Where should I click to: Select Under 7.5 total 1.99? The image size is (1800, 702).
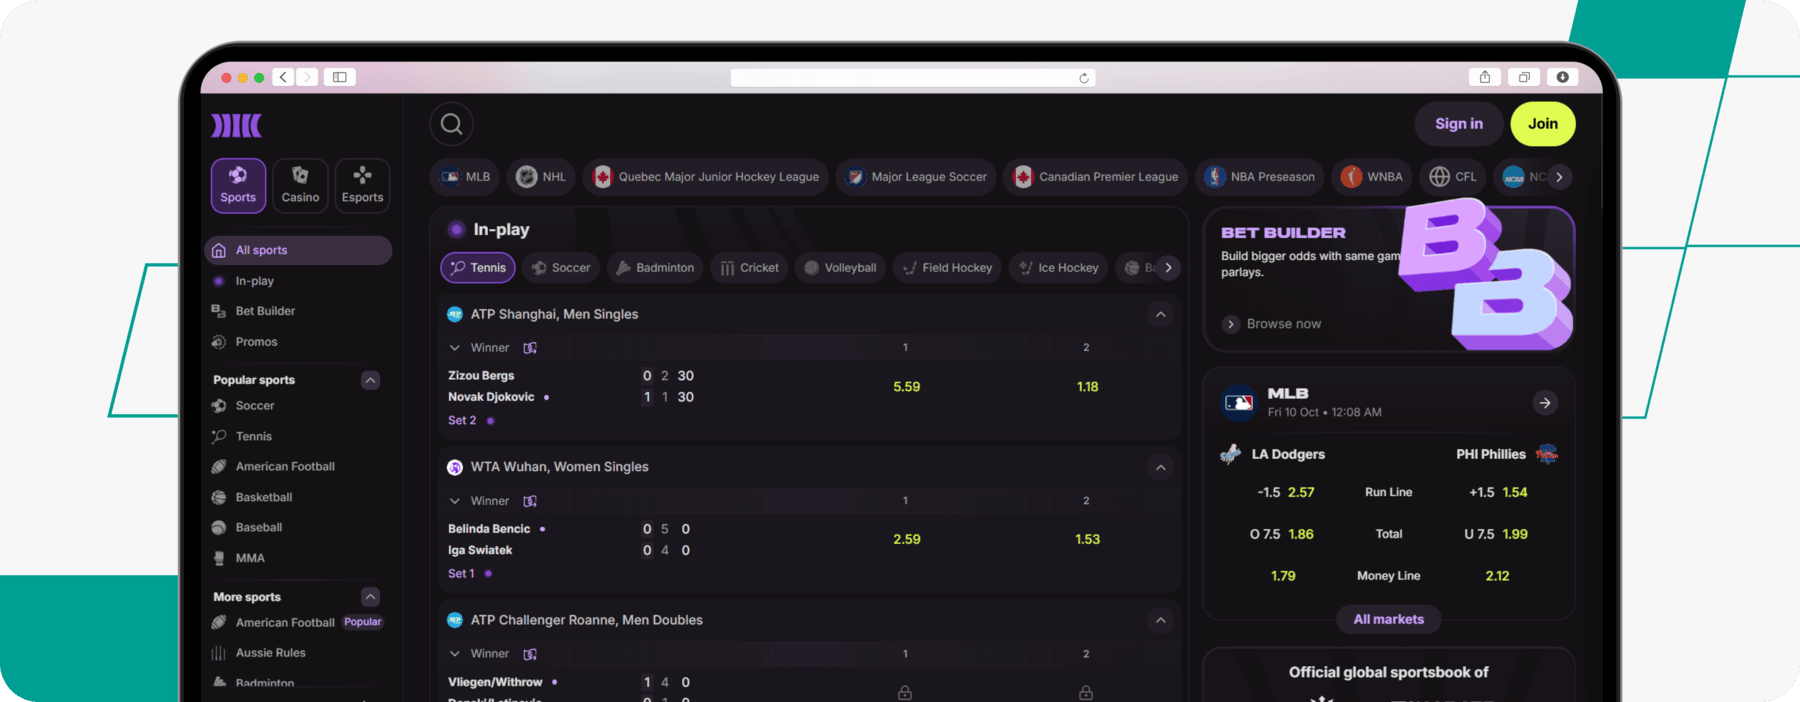pos(1496,535)
